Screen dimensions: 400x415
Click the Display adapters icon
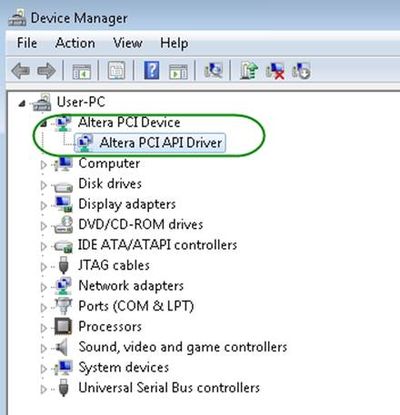coord(63,204)
